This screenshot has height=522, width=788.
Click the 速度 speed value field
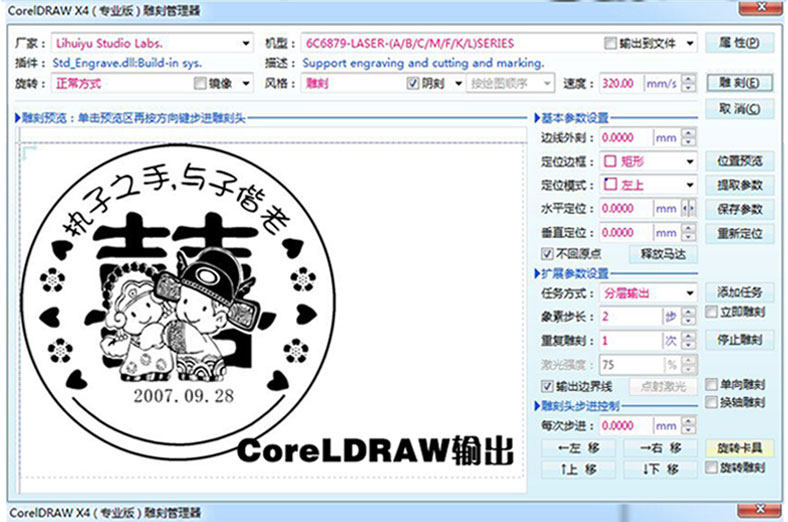pos(622,83)
